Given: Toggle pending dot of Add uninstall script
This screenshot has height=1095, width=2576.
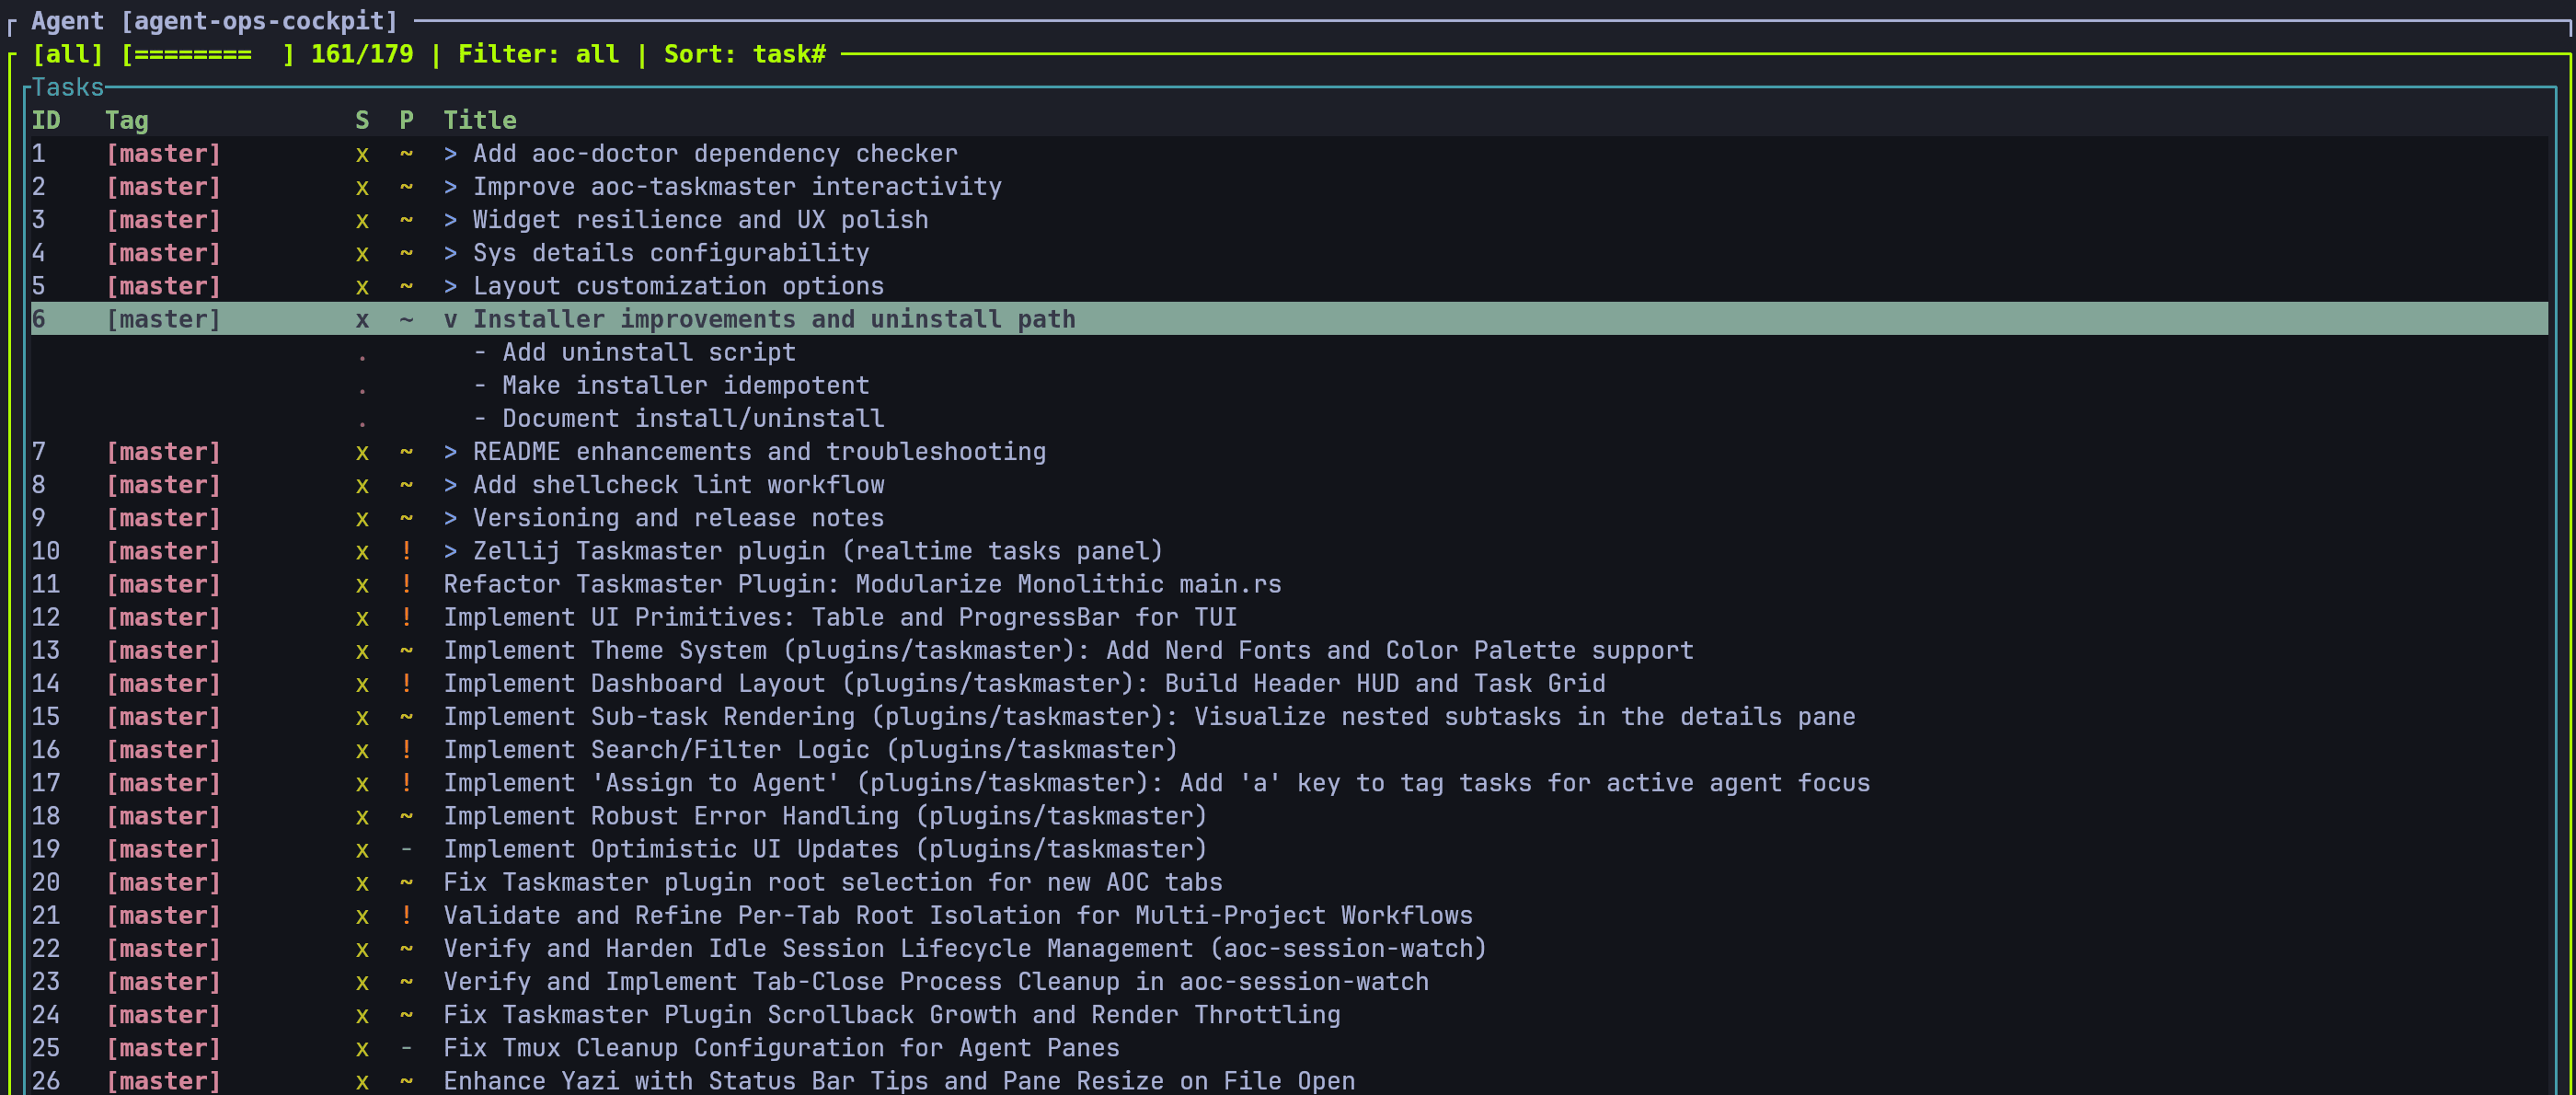Looking at the screenshot, I should [x=362, y=357].
